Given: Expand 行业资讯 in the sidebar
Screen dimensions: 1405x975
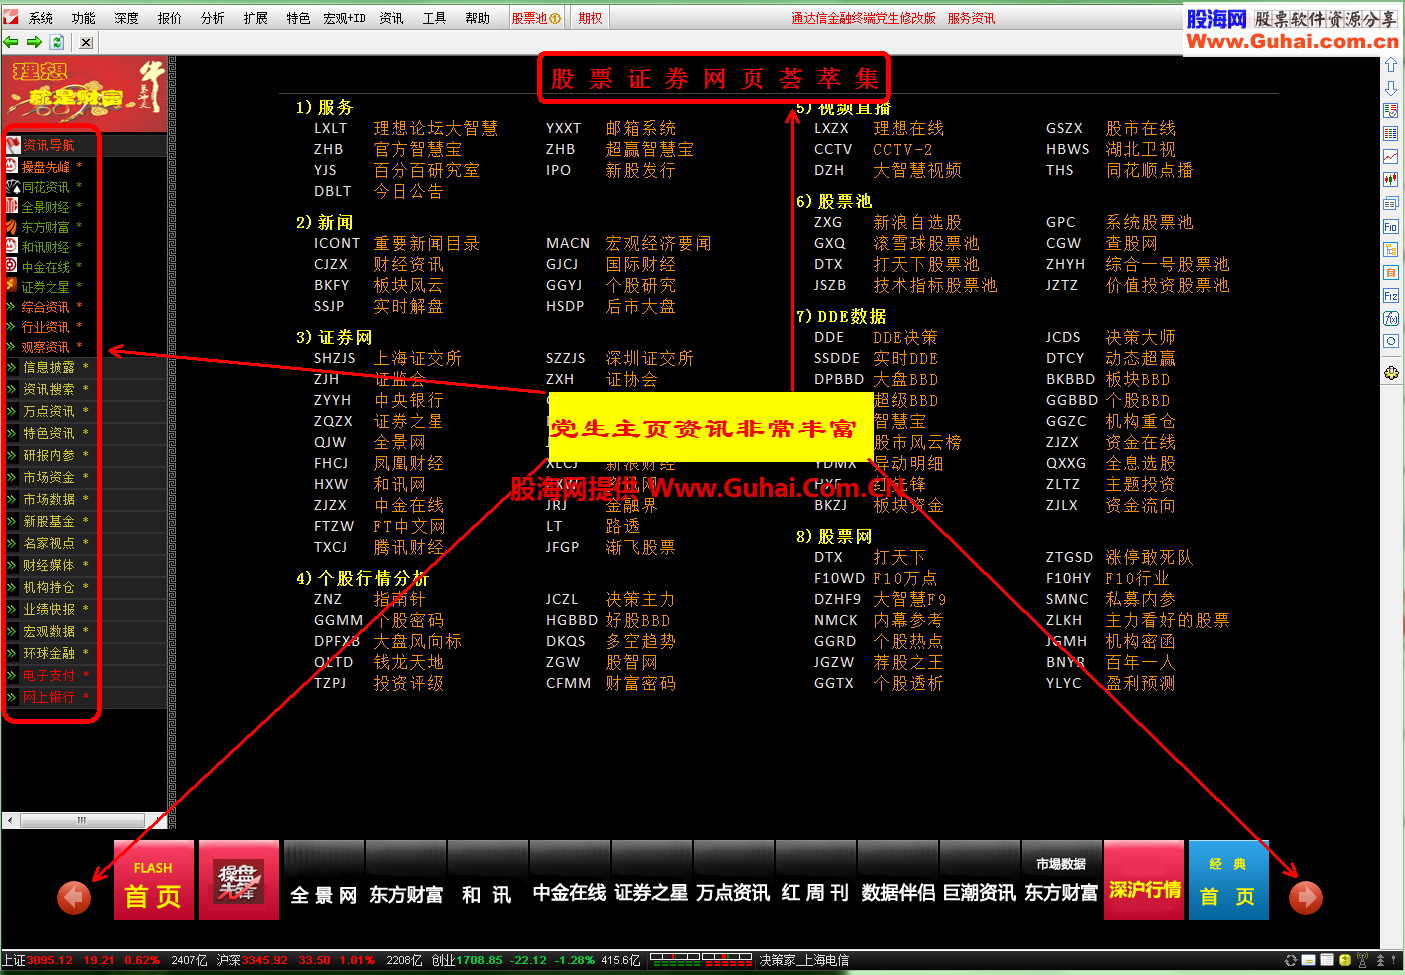Looking at the screenshot, I should pos(46,327).
